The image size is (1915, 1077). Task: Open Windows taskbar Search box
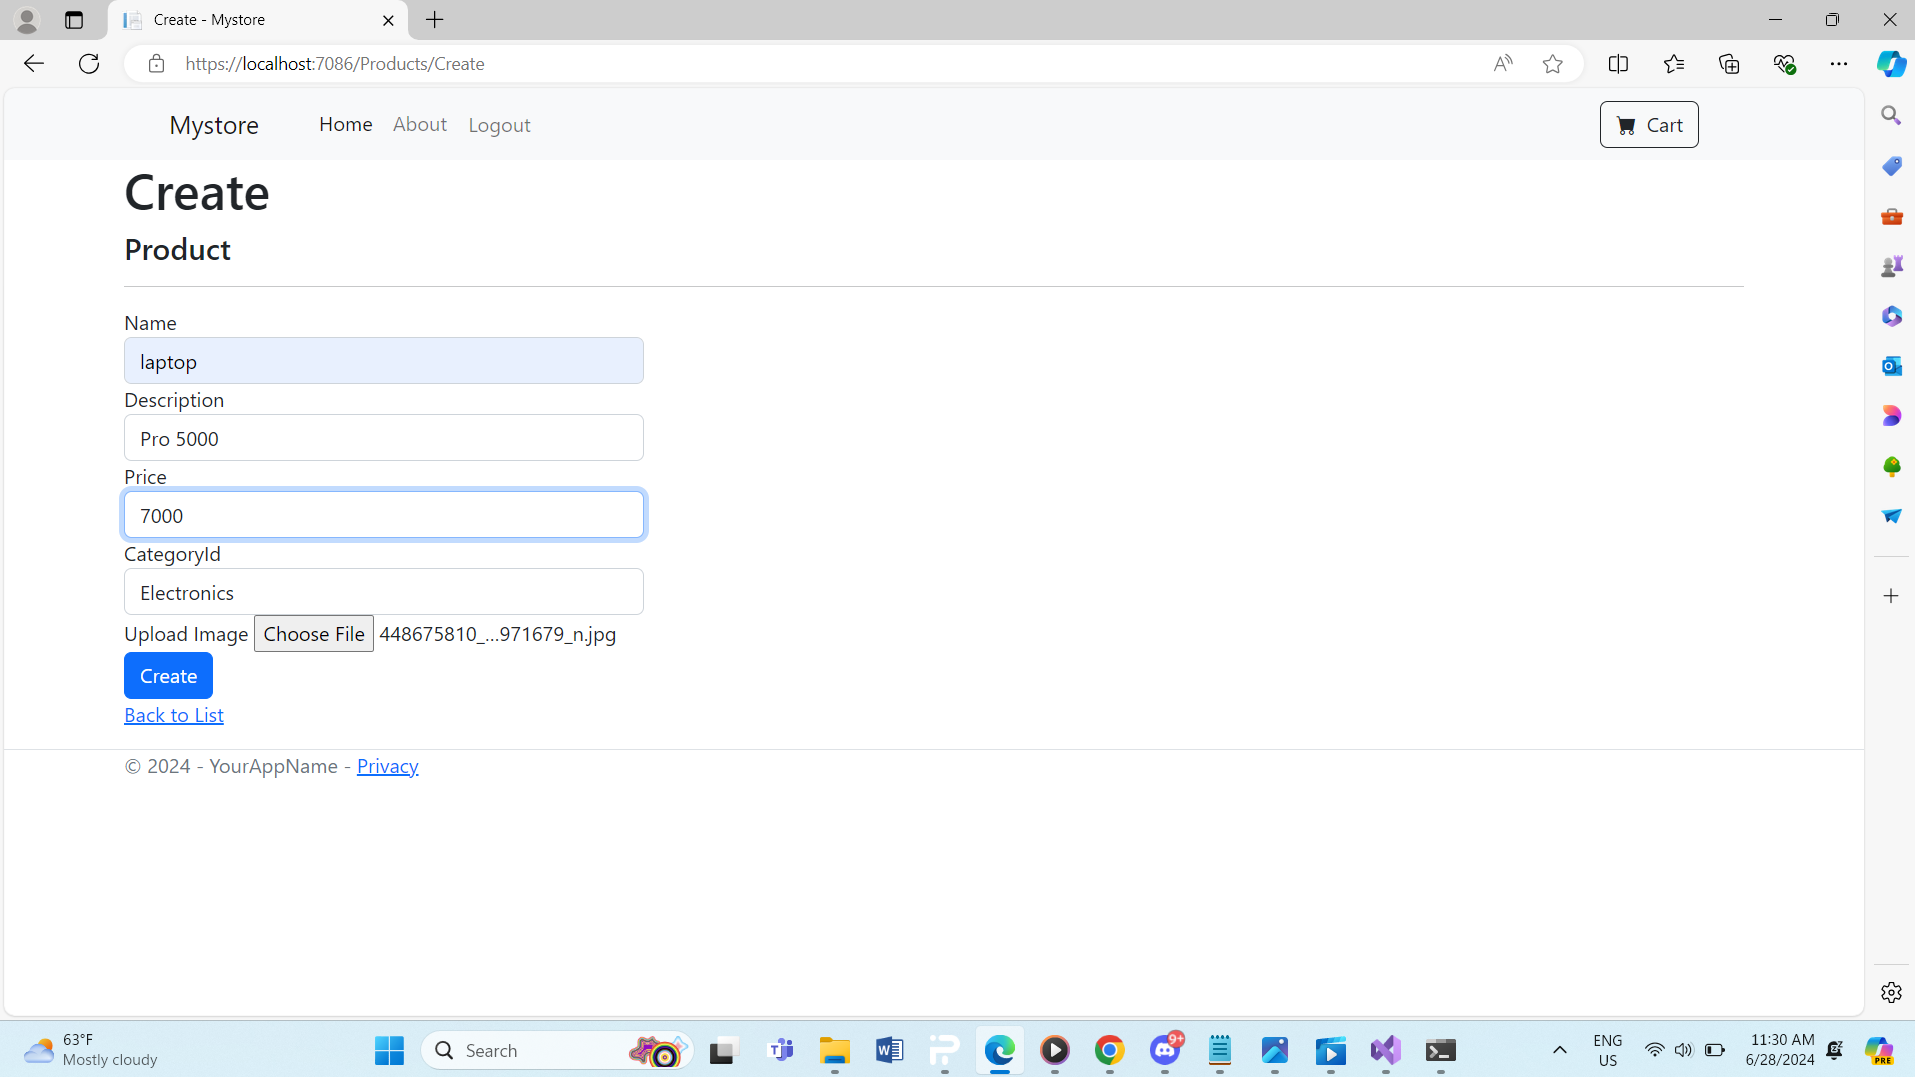click(557, 1050)
